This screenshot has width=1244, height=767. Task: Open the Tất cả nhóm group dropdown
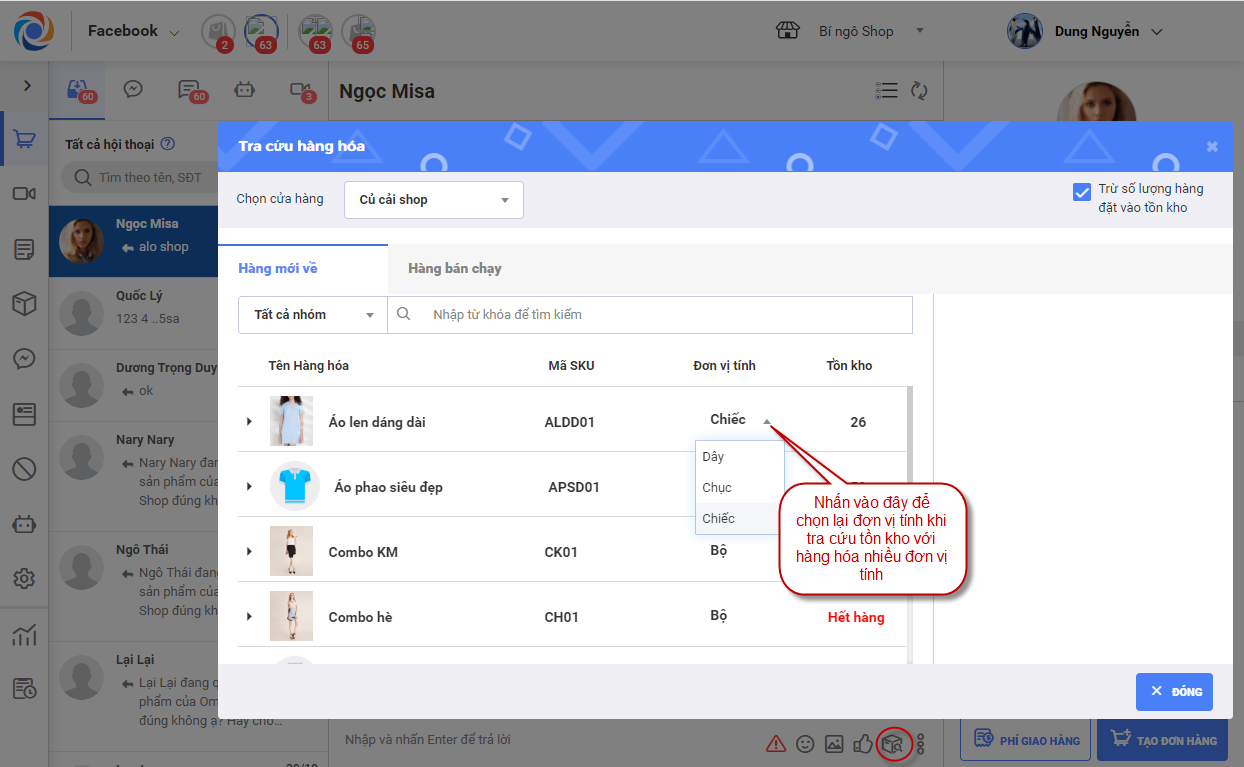(x=313, y=315)
